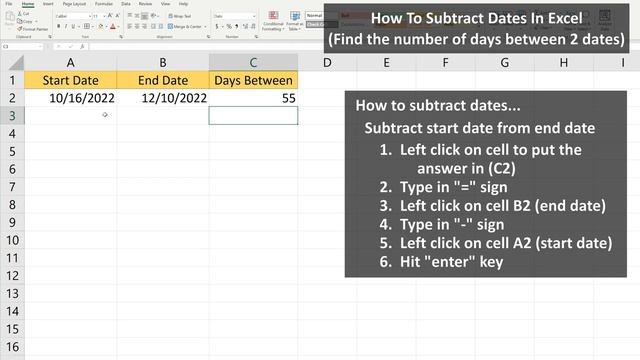The width and height of the screenshot is (640, 360).
Task: Select row 2 header
Action: [12, 98]
